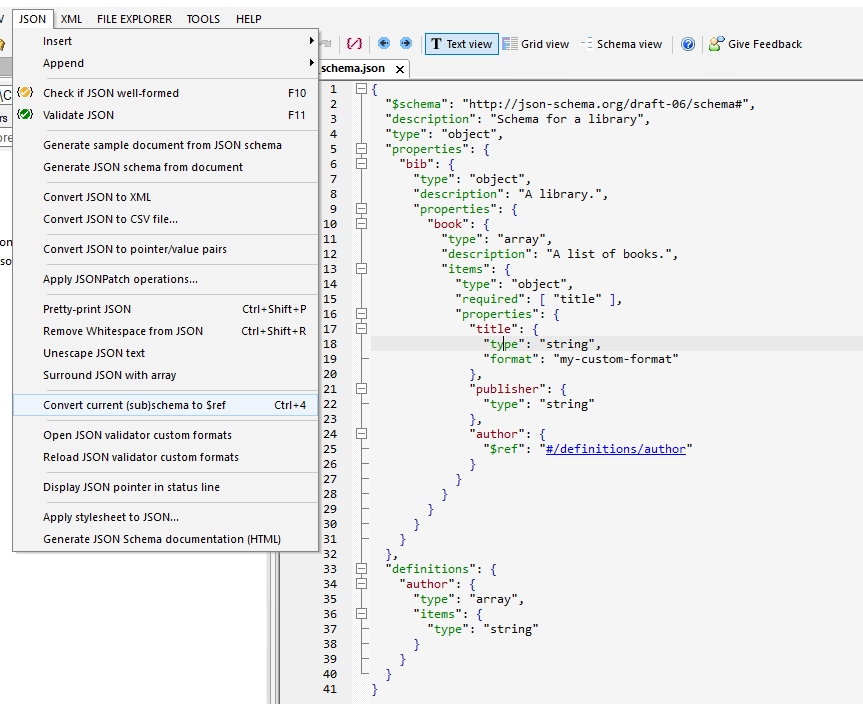This screenshot has width=863, height=704.
Task: Close the schema.json tab
Action: (400, 69)
